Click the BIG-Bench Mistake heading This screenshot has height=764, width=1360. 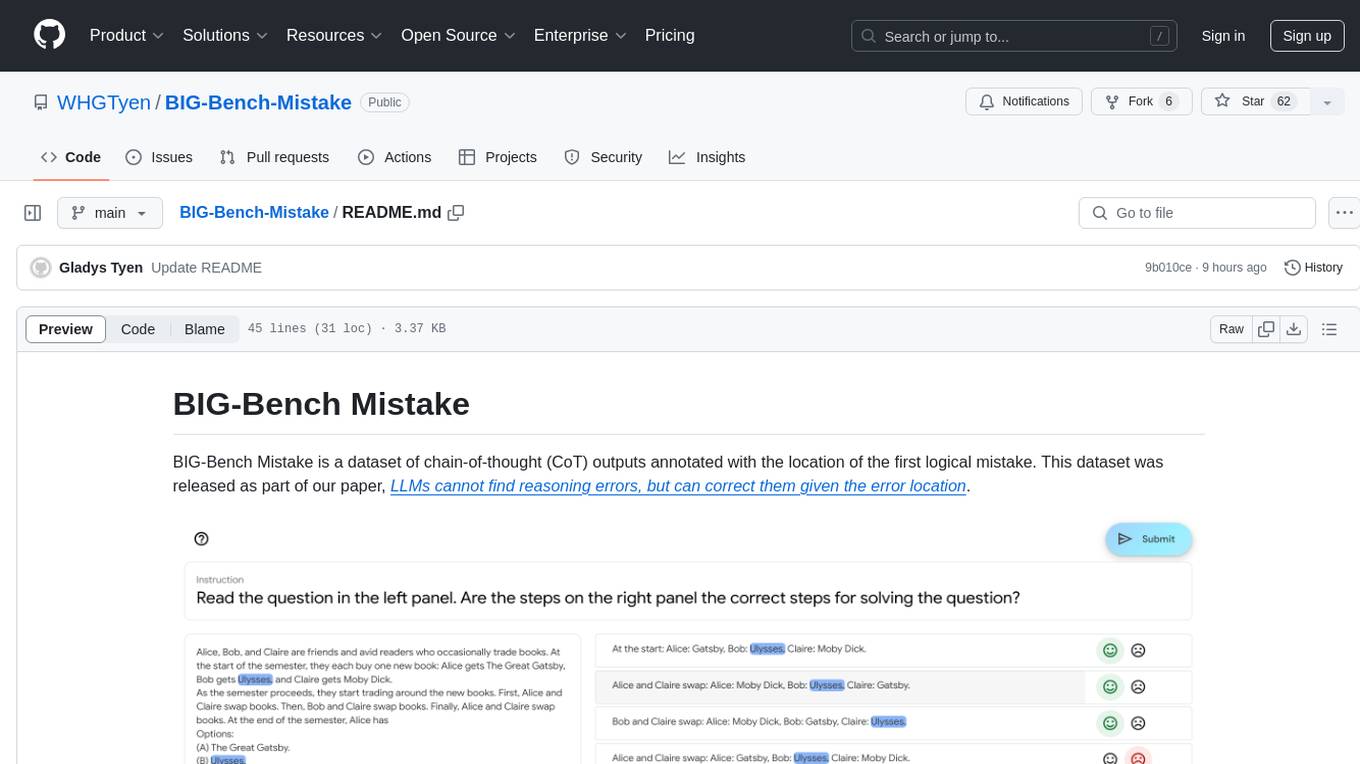tap(321, 404)
